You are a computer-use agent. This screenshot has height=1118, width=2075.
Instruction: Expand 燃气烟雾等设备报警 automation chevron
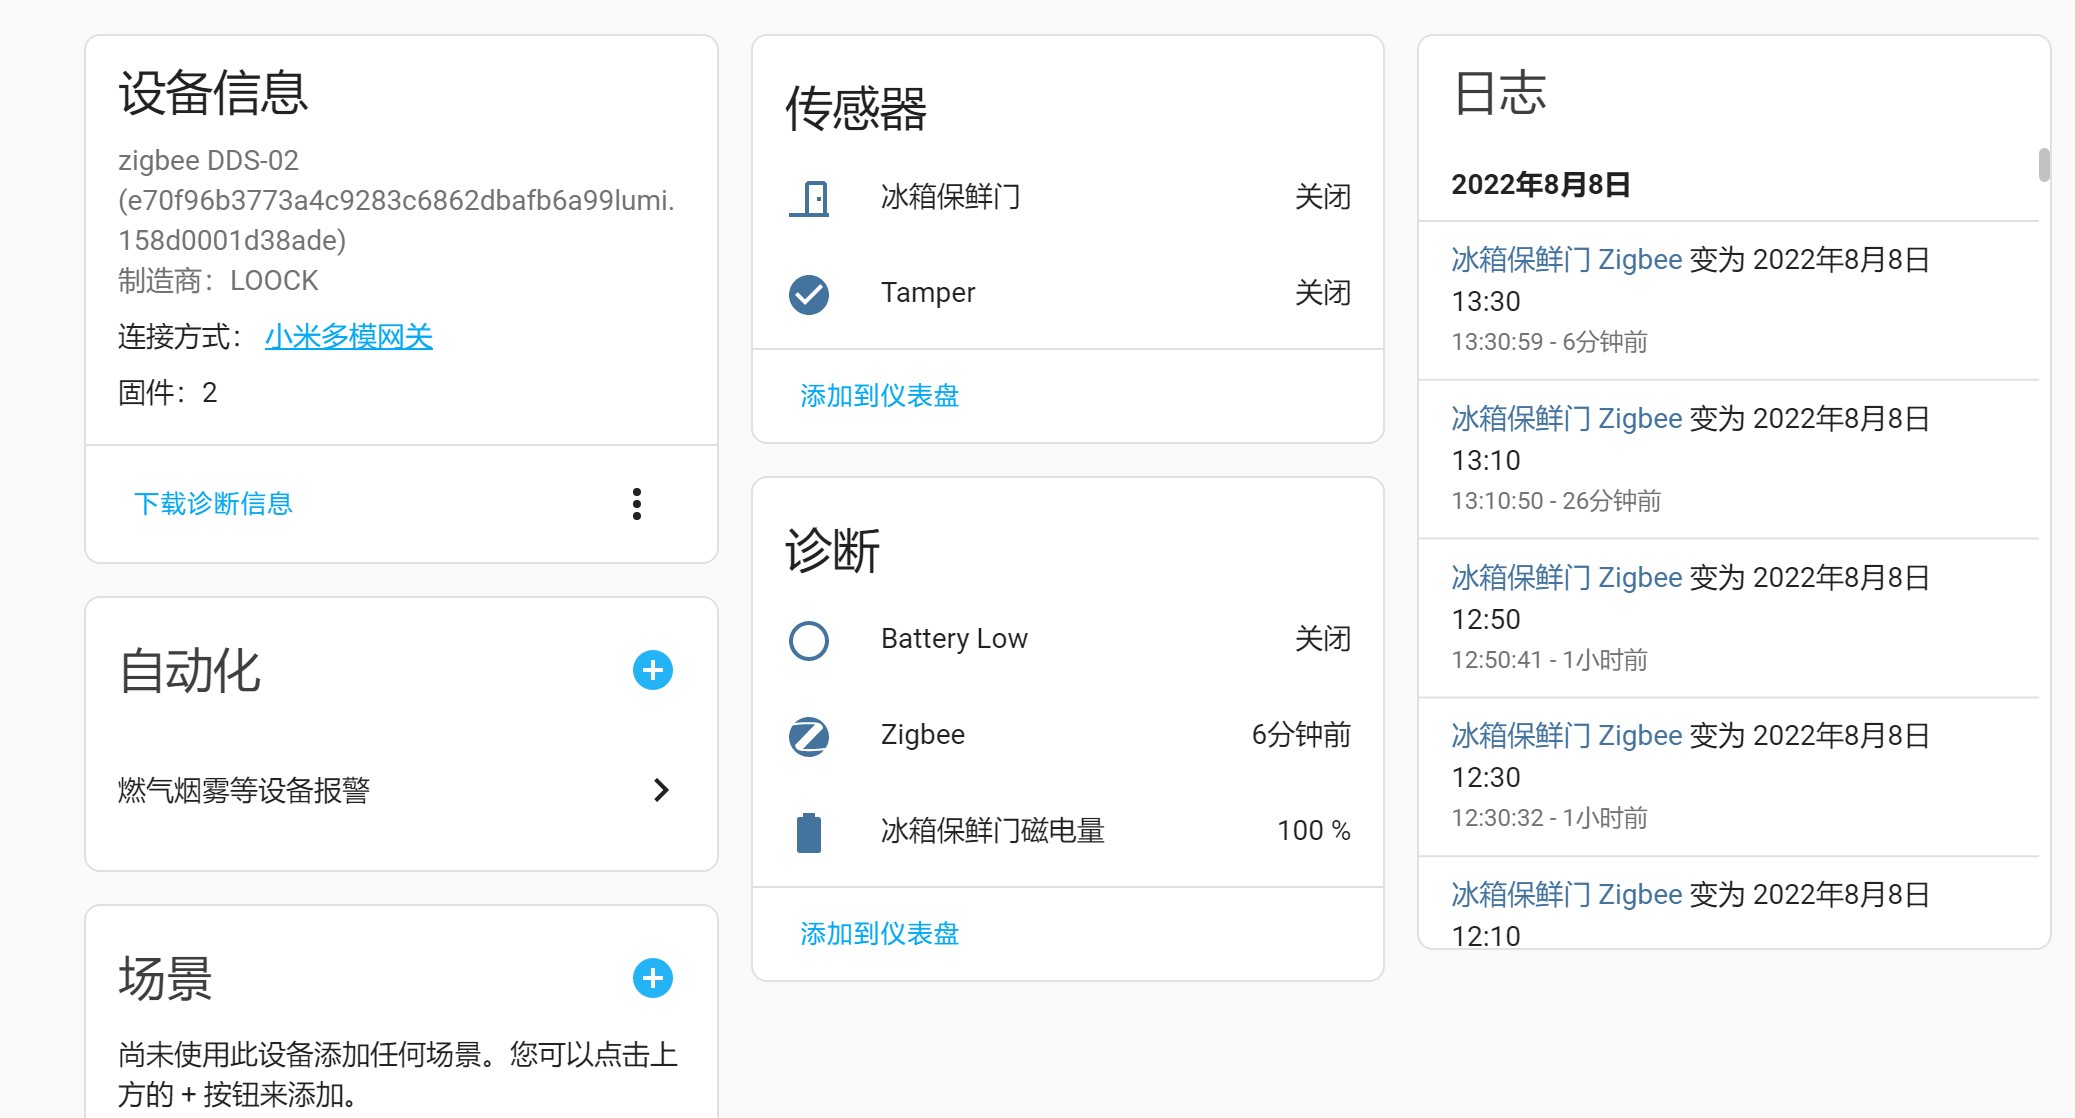tap(661, 790)
